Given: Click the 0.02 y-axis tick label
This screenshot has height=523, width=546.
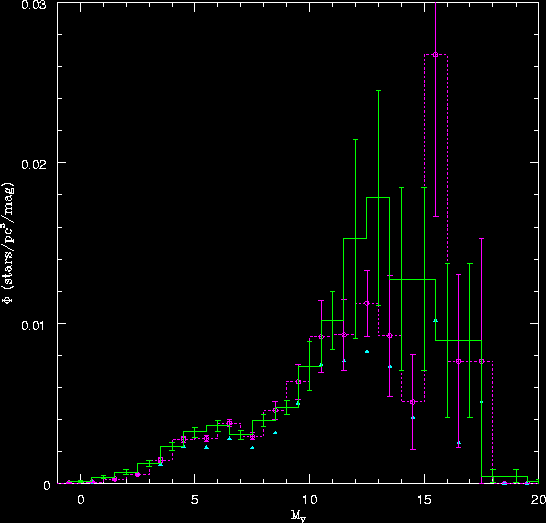Looking at the screenshot, I should pyautogui.click(x=34, y=164).
